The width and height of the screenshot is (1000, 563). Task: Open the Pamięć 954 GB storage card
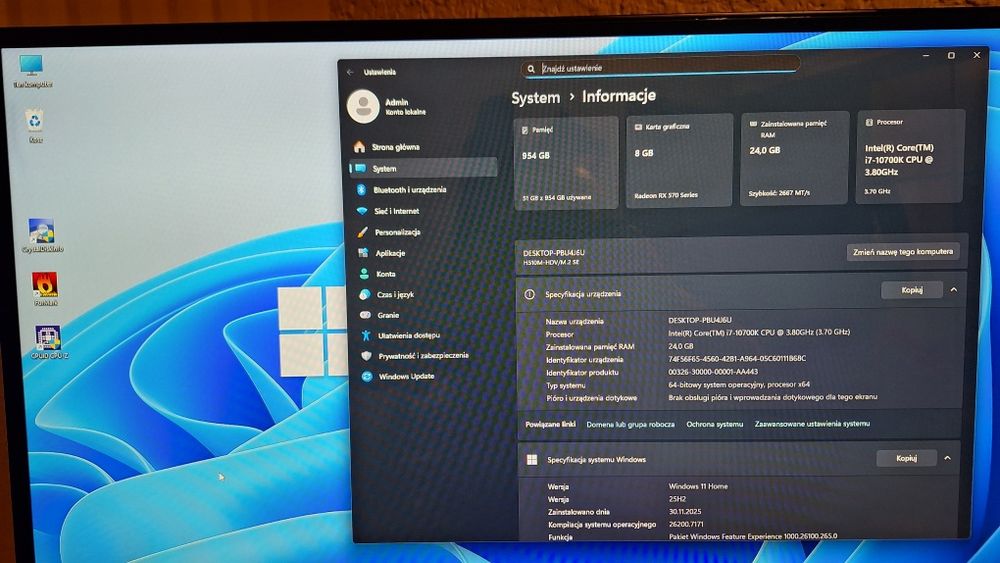click(x=566, y=163)
